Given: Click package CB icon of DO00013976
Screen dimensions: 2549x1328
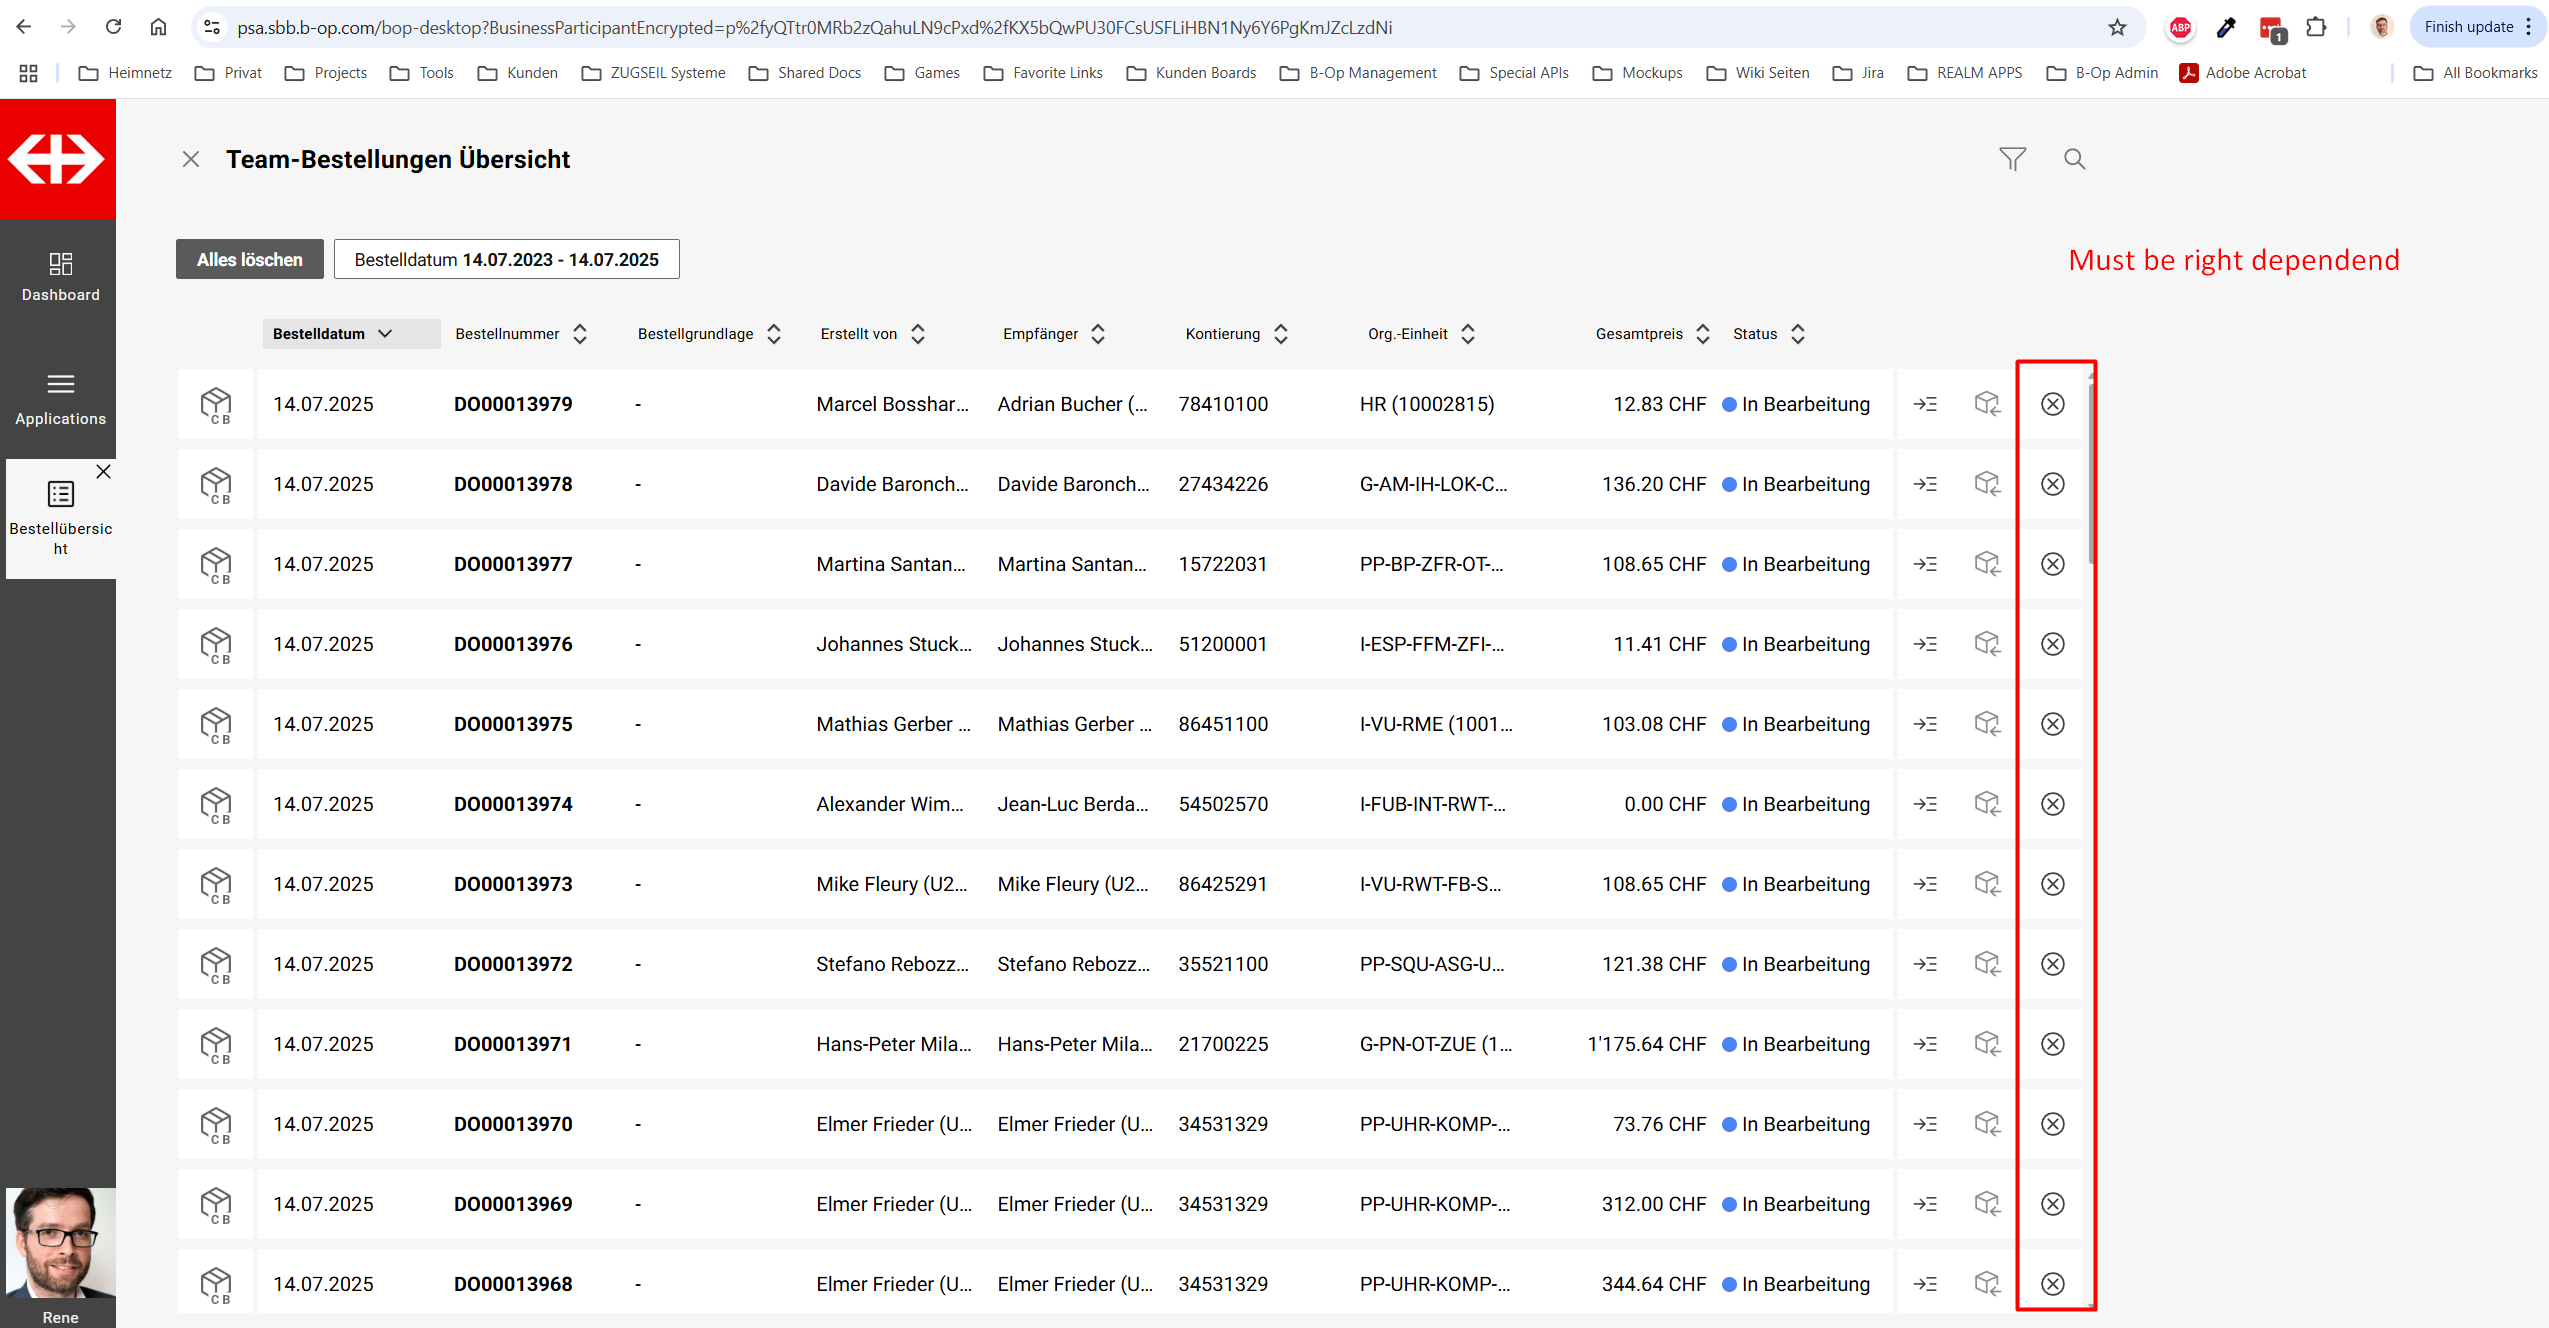Looking at the screenshot, I should (216, 644).
